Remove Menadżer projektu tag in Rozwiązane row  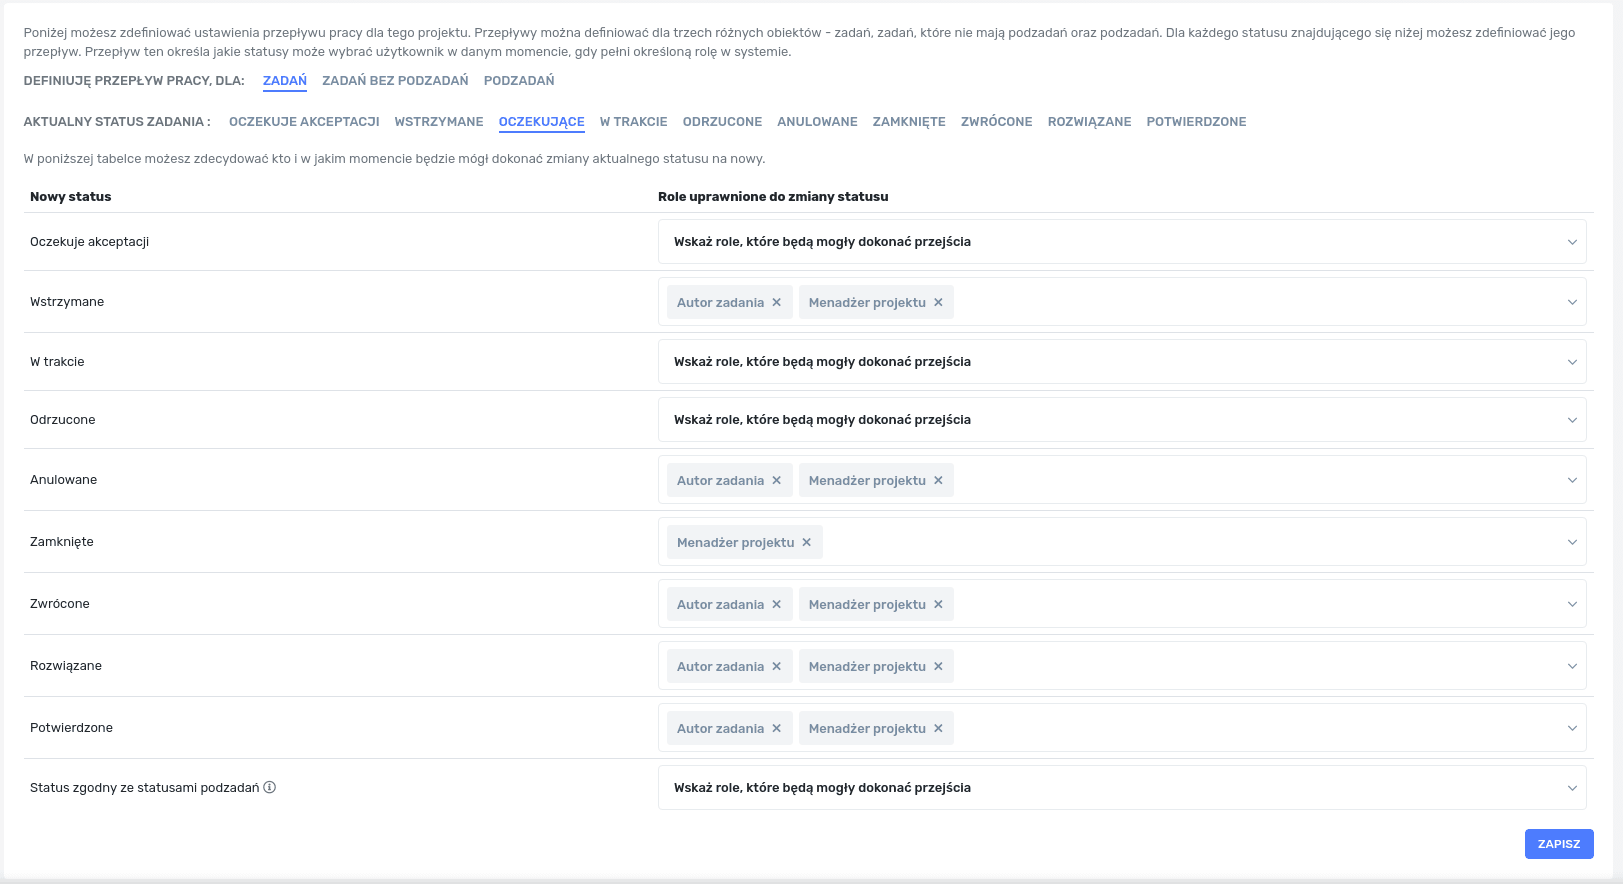[x=938, y=666]
